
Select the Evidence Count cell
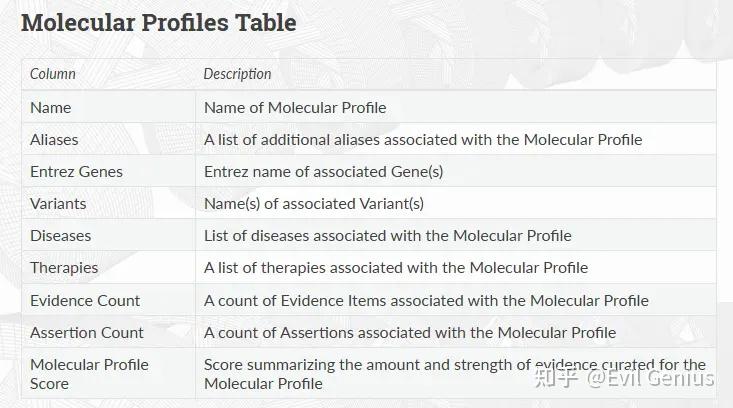tap(85, 300)
